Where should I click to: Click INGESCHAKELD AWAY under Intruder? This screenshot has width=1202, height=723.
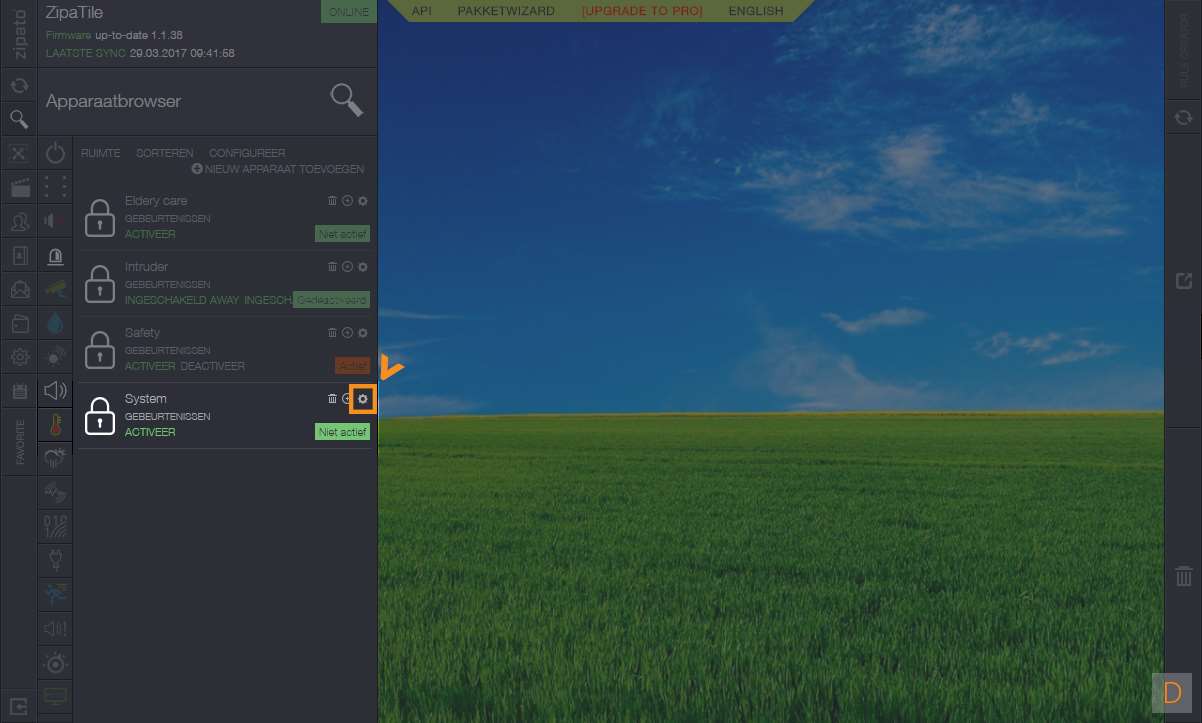(x=182, y=300)
